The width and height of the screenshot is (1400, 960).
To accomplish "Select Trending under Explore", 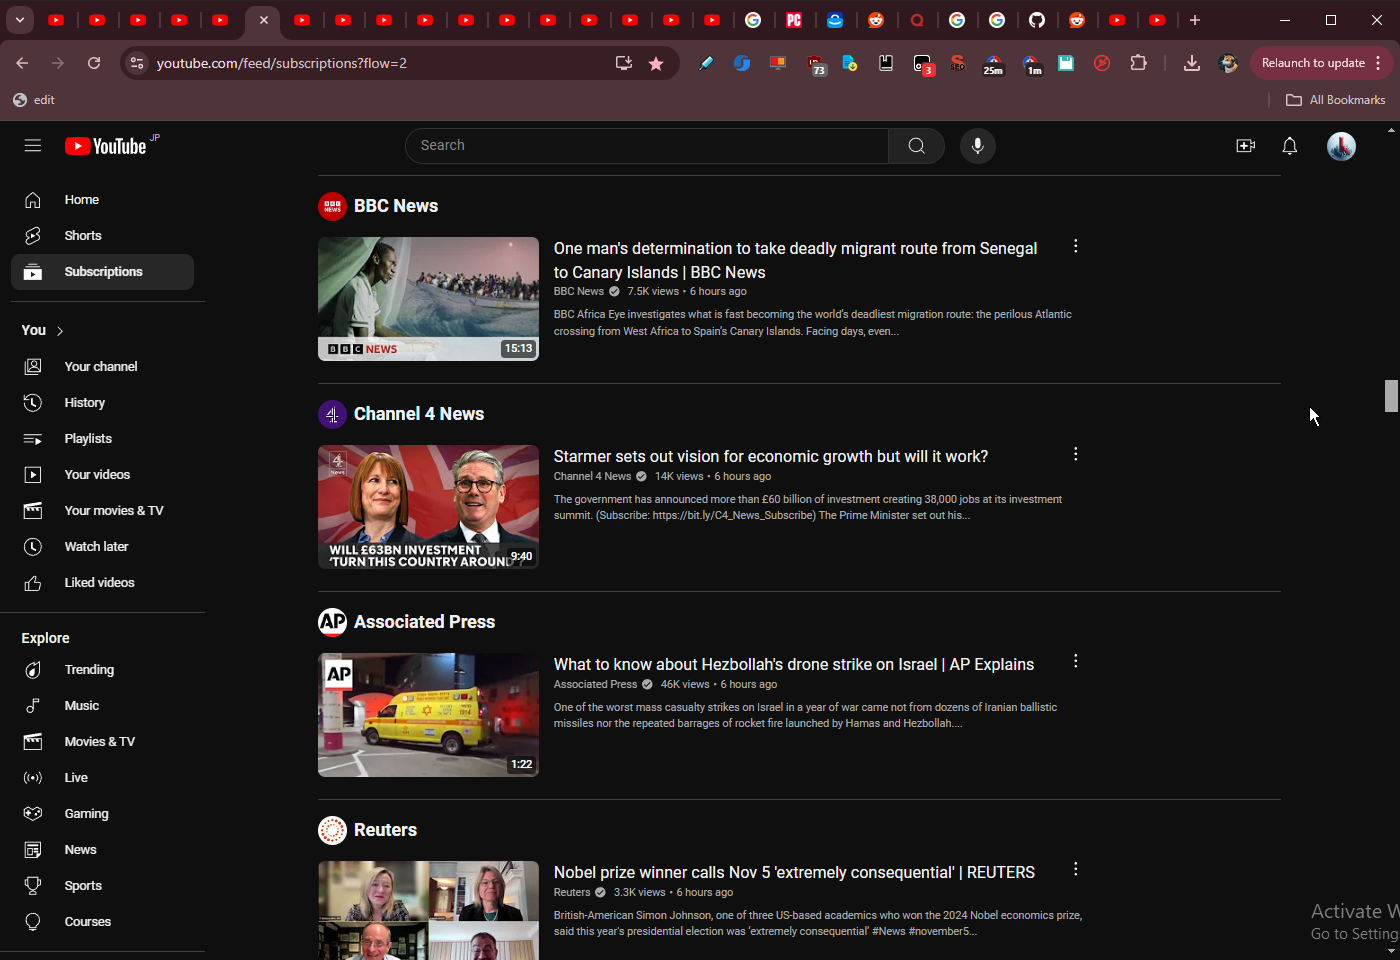I will point(89,670).
